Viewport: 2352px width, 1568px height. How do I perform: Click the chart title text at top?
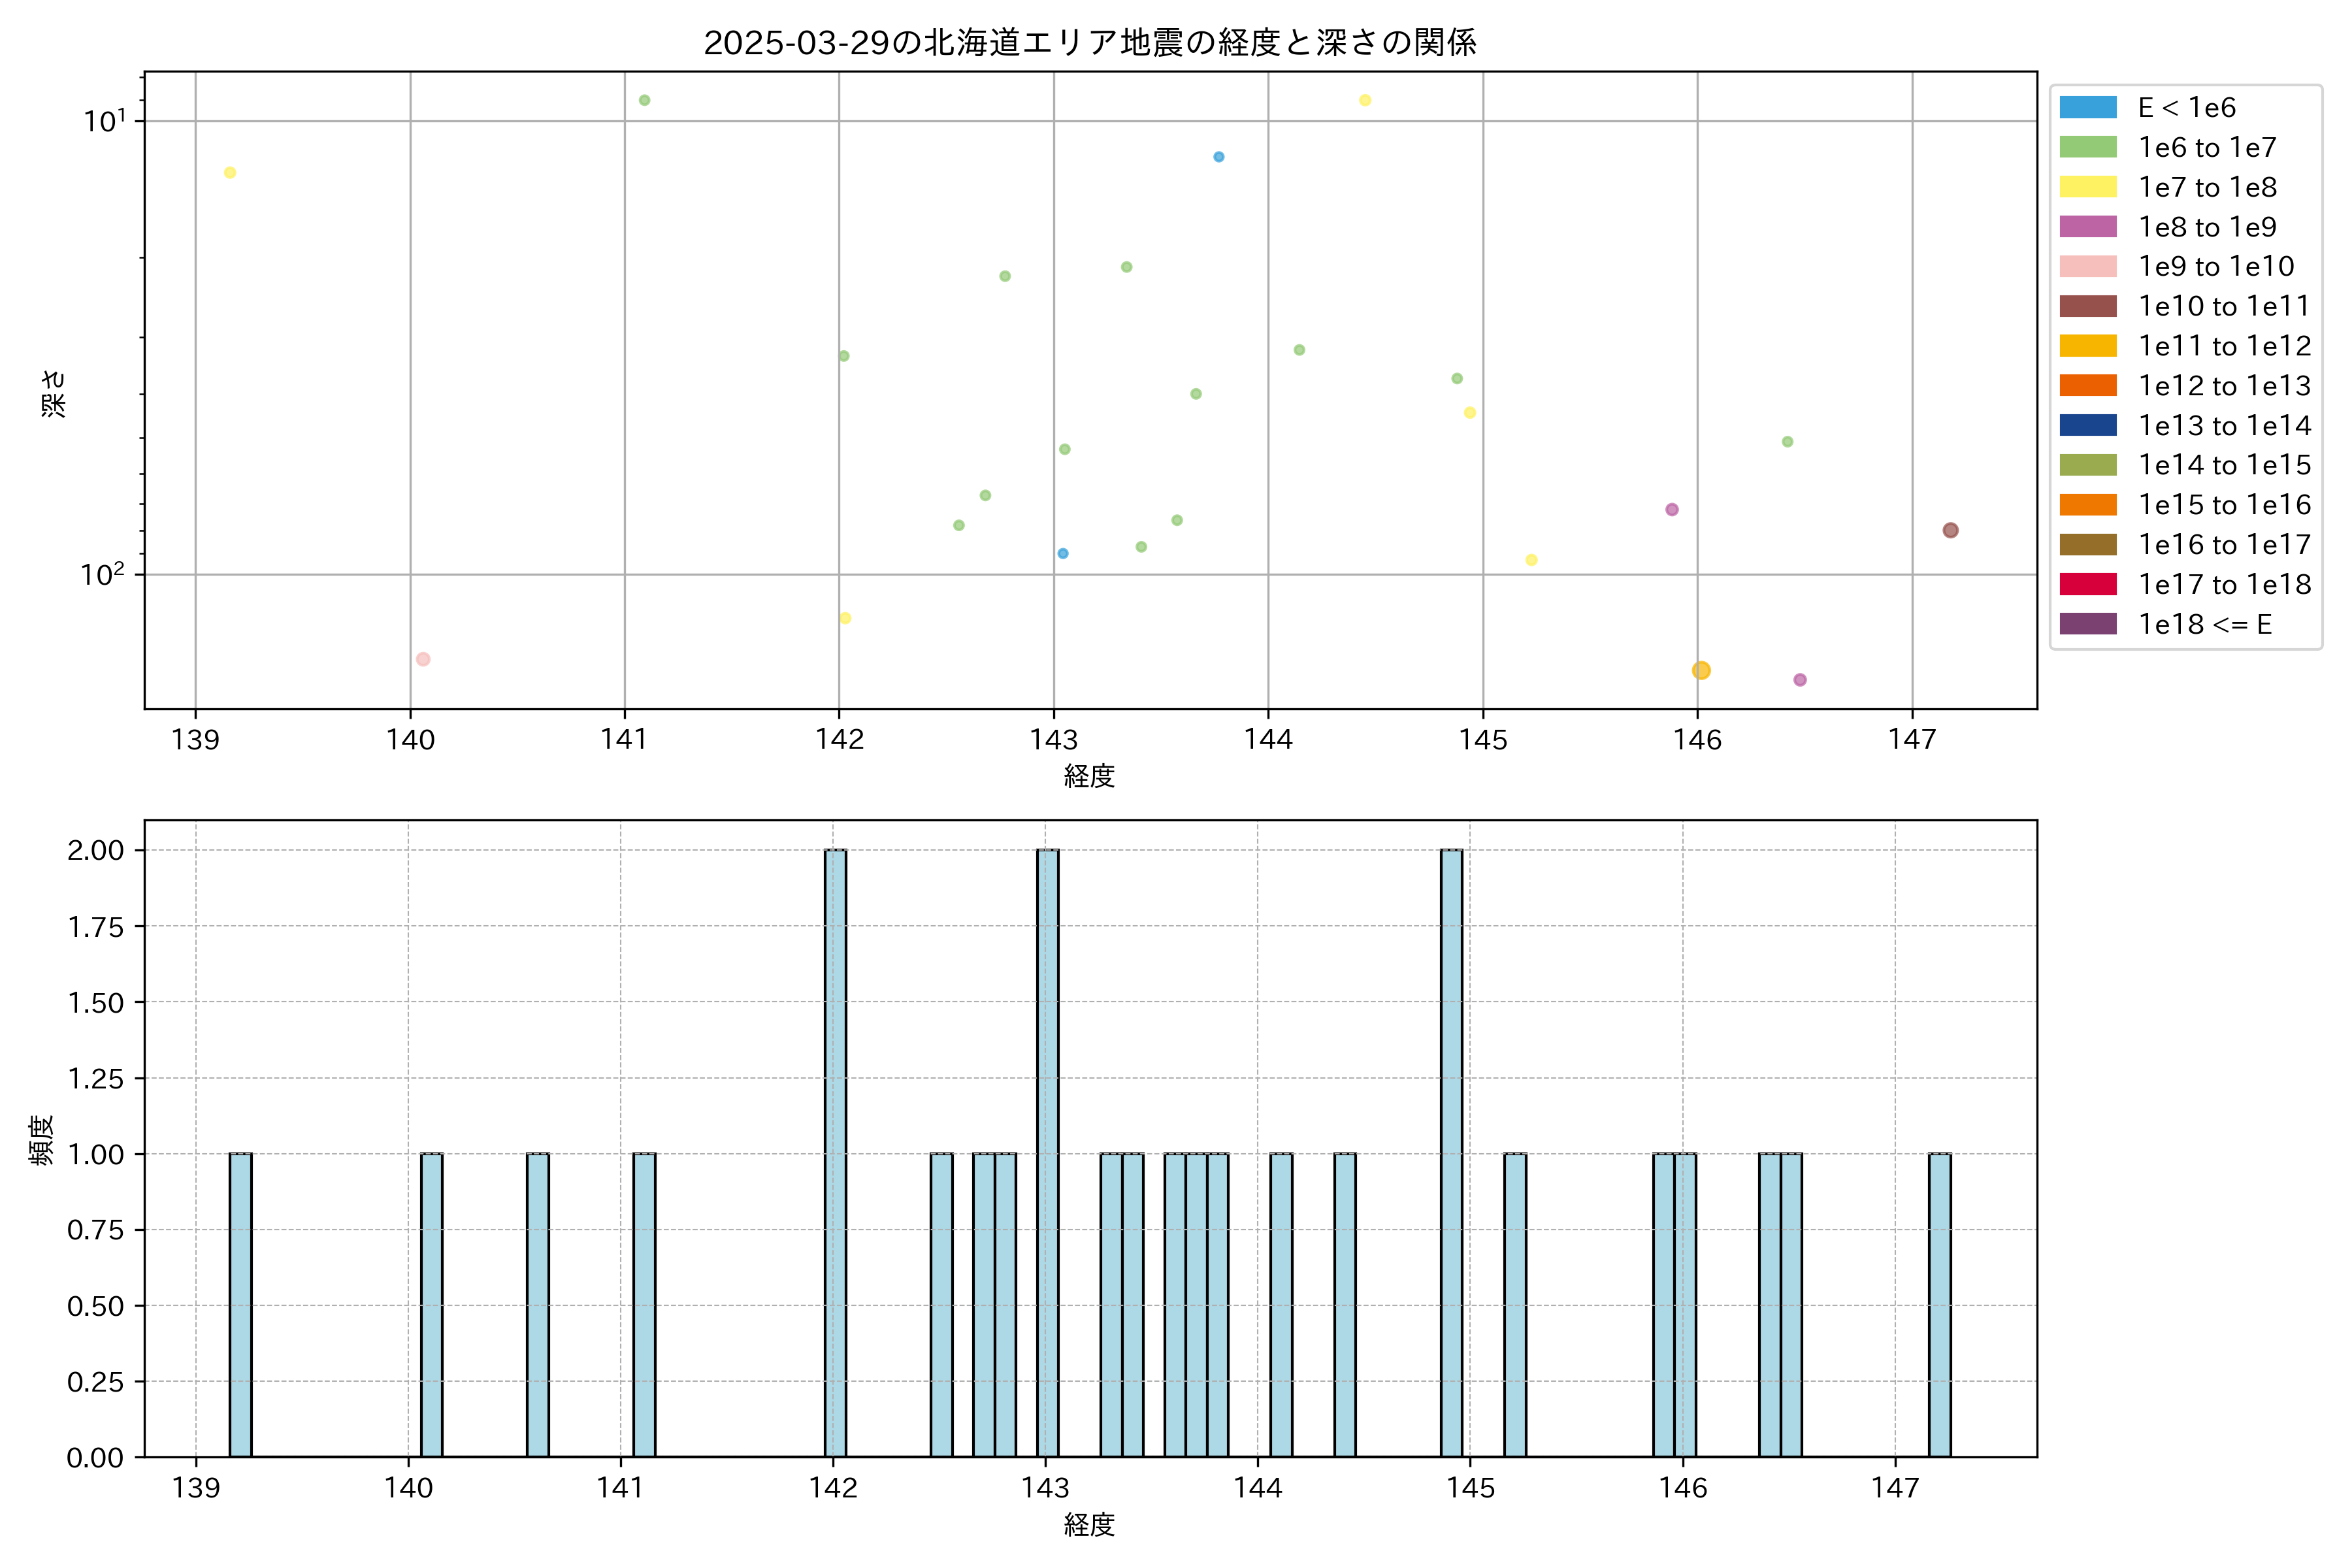pos(1089,43)
